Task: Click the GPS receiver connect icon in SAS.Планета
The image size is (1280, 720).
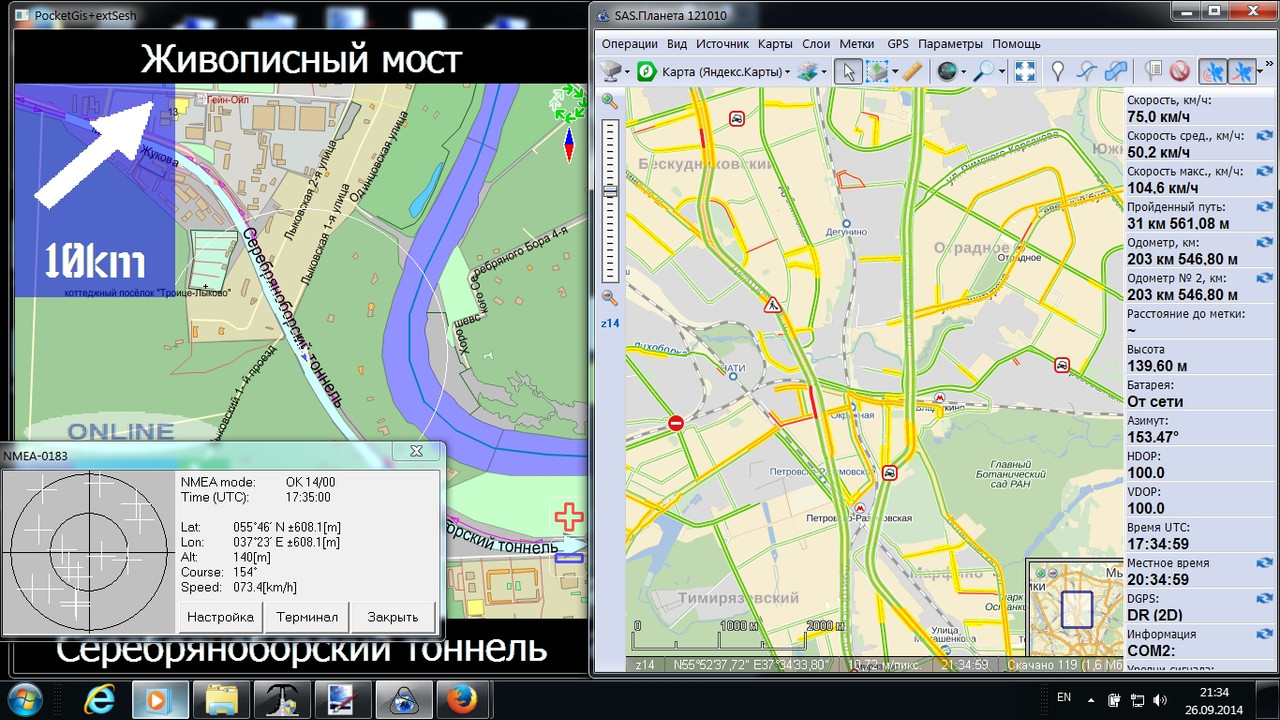Action: point(612,72)
